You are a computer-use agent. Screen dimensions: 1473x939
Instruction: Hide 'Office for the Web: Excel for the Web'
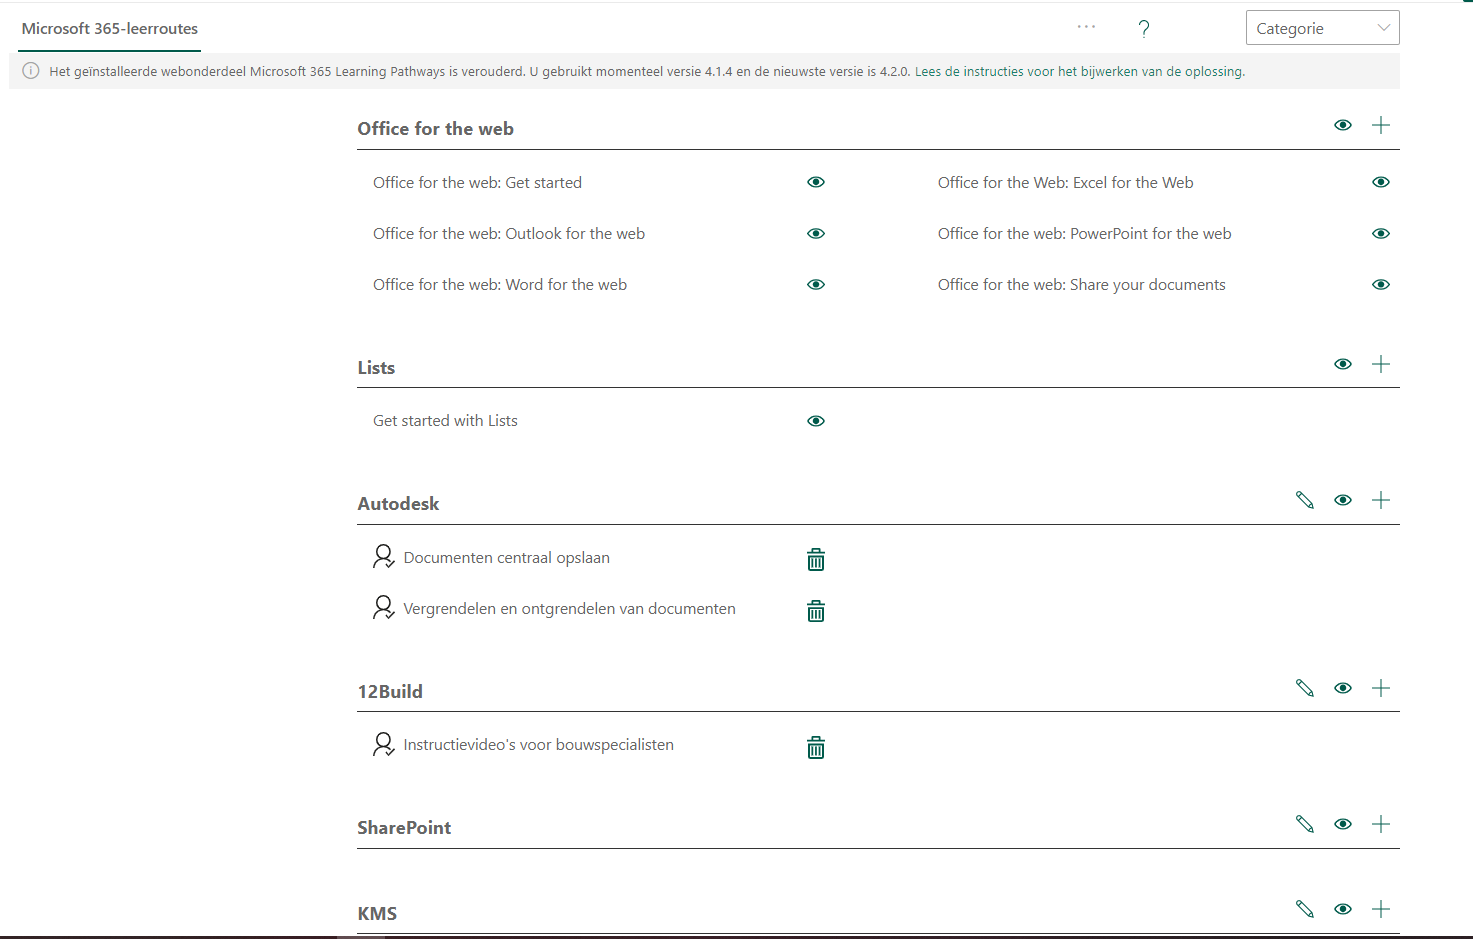pos(1381,182)
